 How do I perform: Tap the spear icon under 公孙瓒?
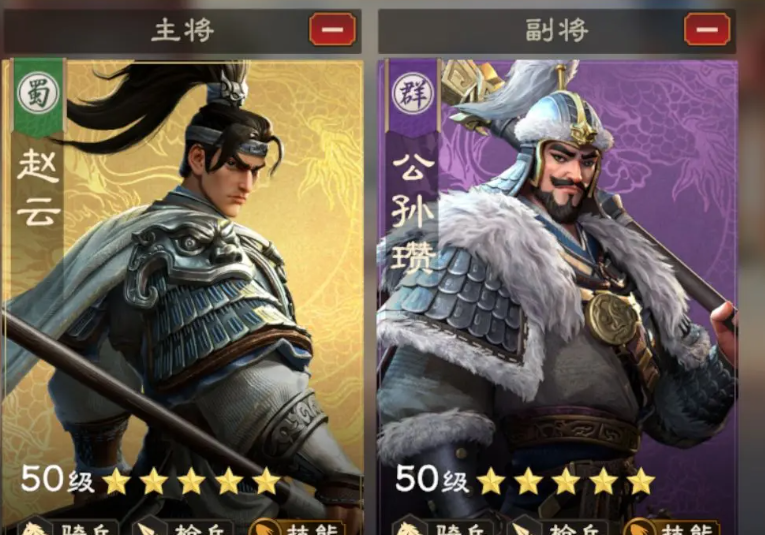click(x=522, y=529)
